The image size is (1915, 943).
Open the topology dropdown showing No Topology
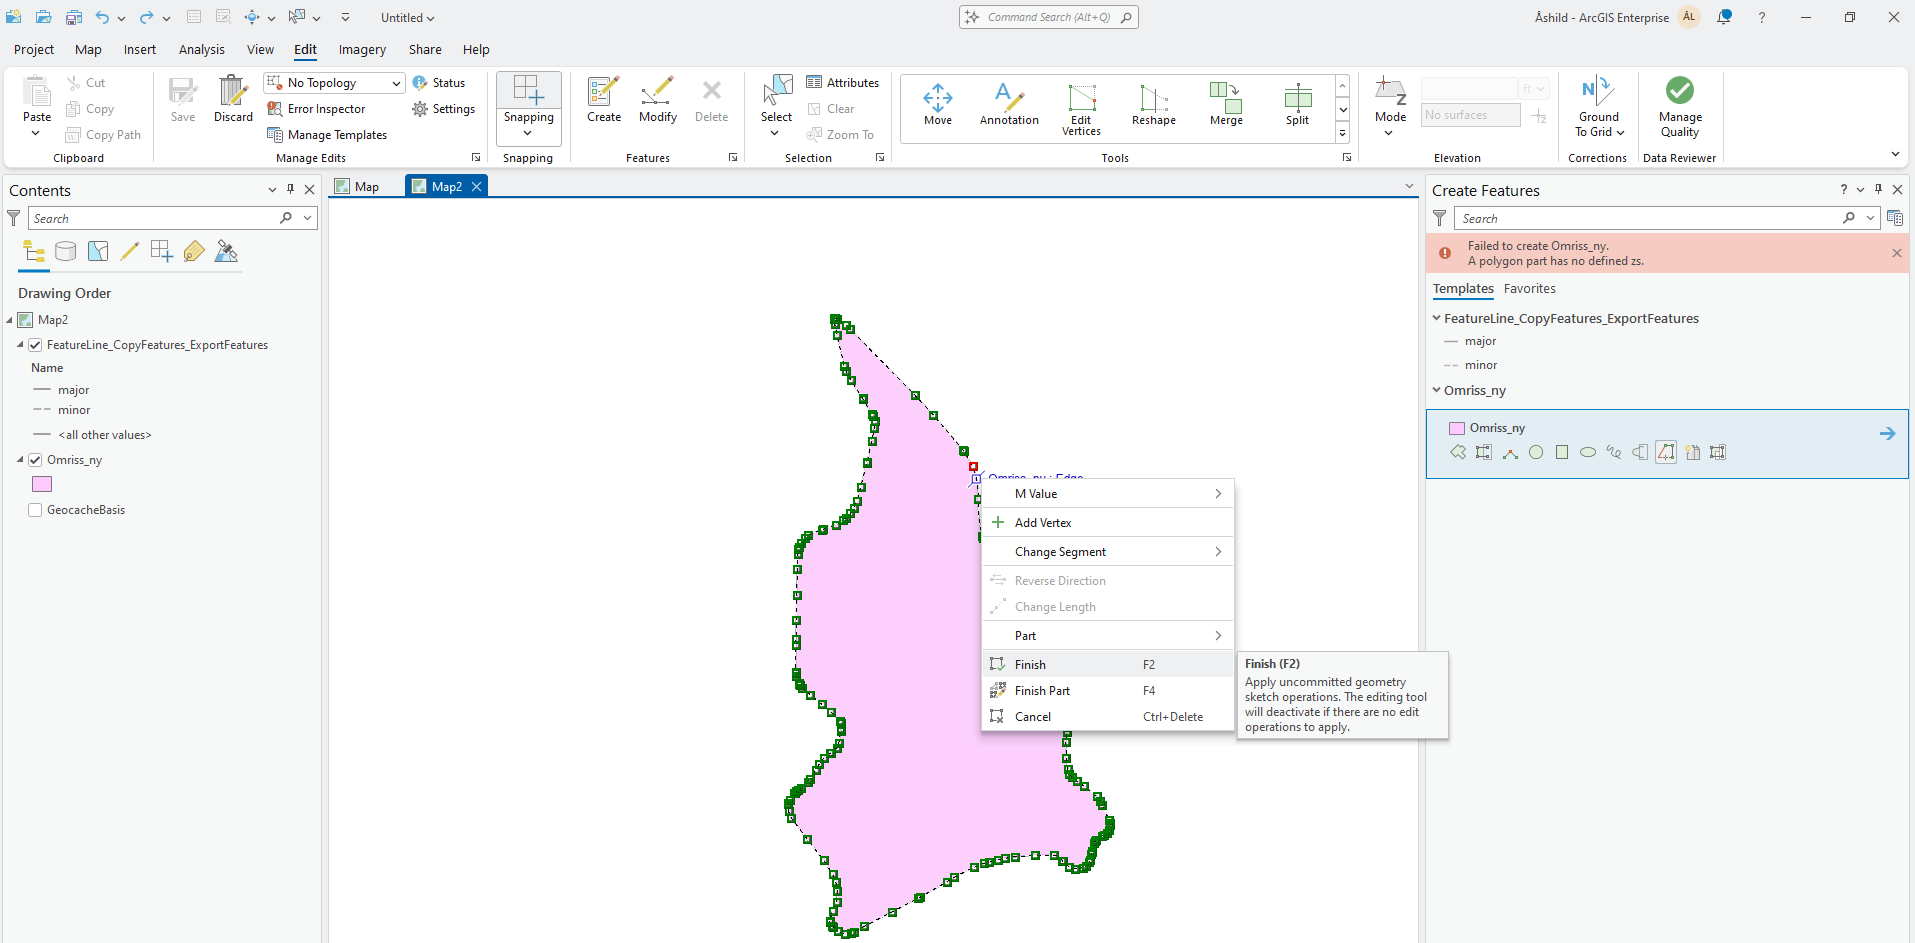pos(396,82)
